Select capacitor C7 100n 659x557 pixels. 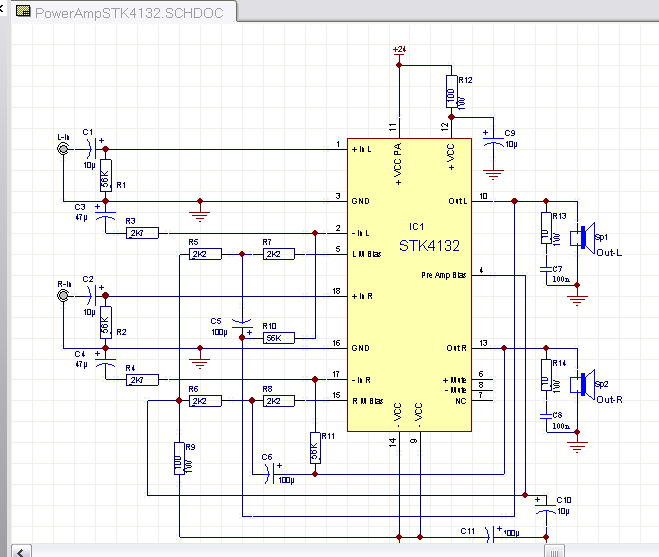click(x=546, y=268)
